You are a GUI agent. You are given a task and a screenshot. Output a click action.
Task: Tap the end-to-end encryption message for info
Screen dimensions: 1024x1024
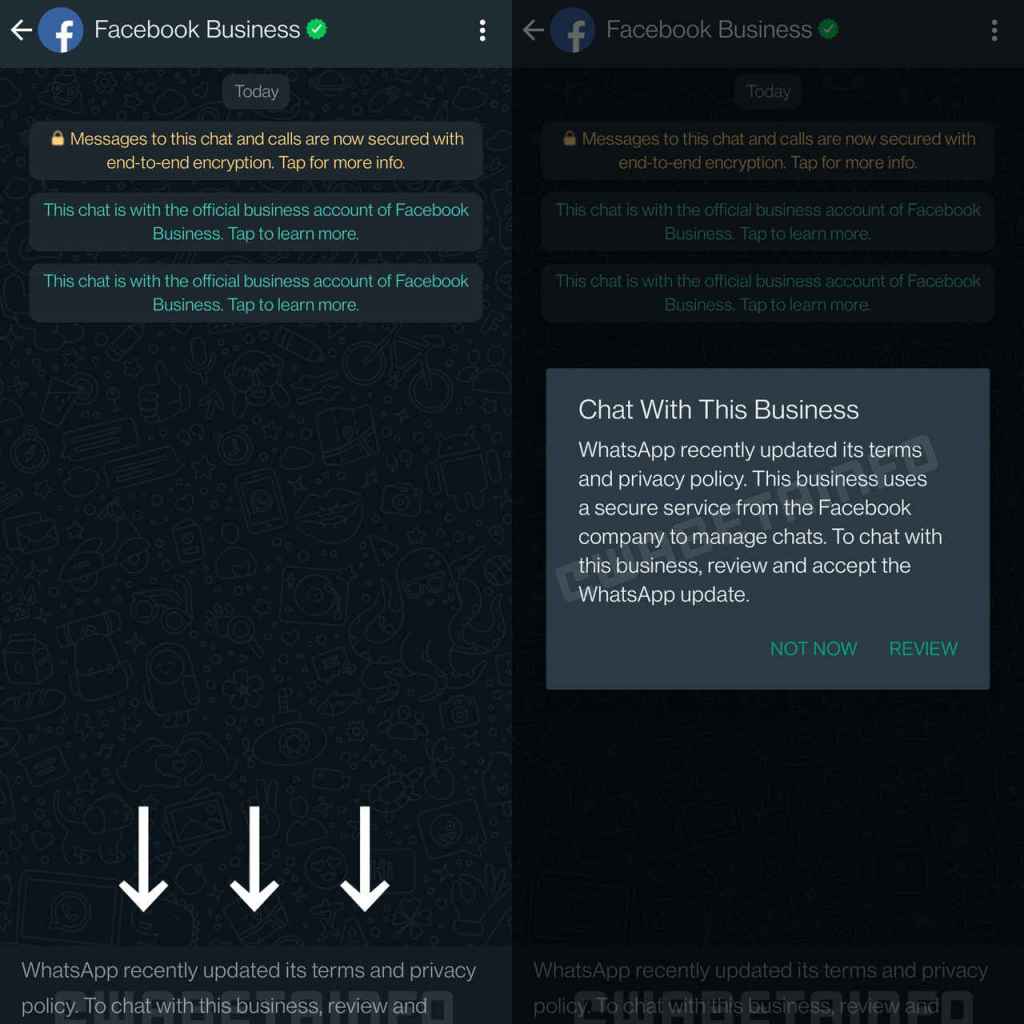coord(256,150)
